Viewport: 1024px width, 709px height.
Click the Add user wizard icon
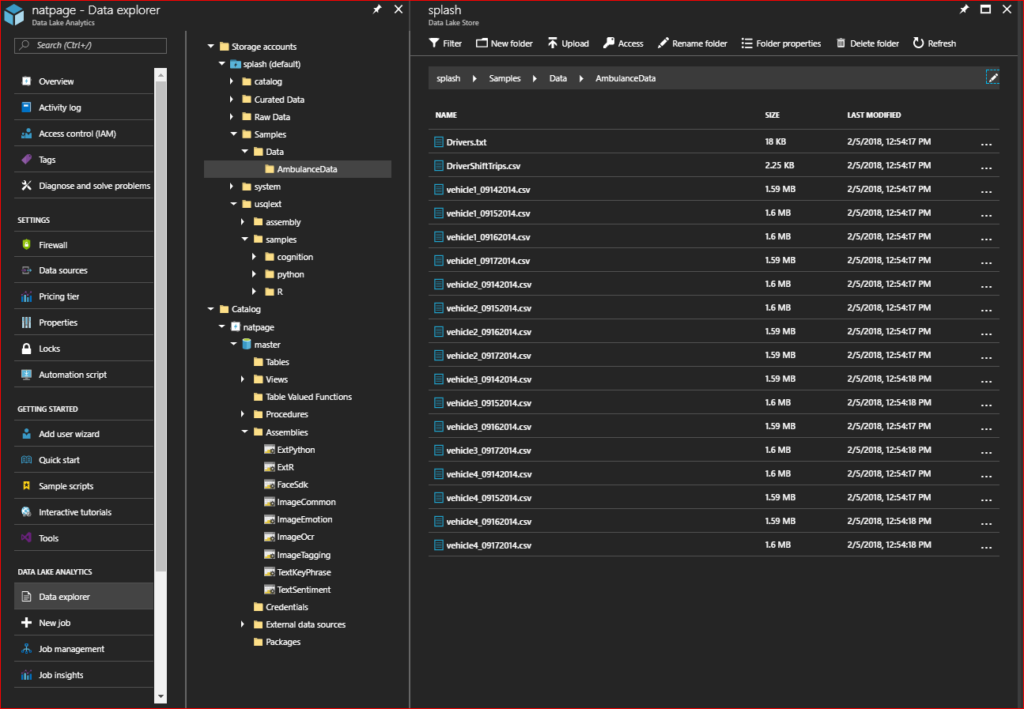26,433
